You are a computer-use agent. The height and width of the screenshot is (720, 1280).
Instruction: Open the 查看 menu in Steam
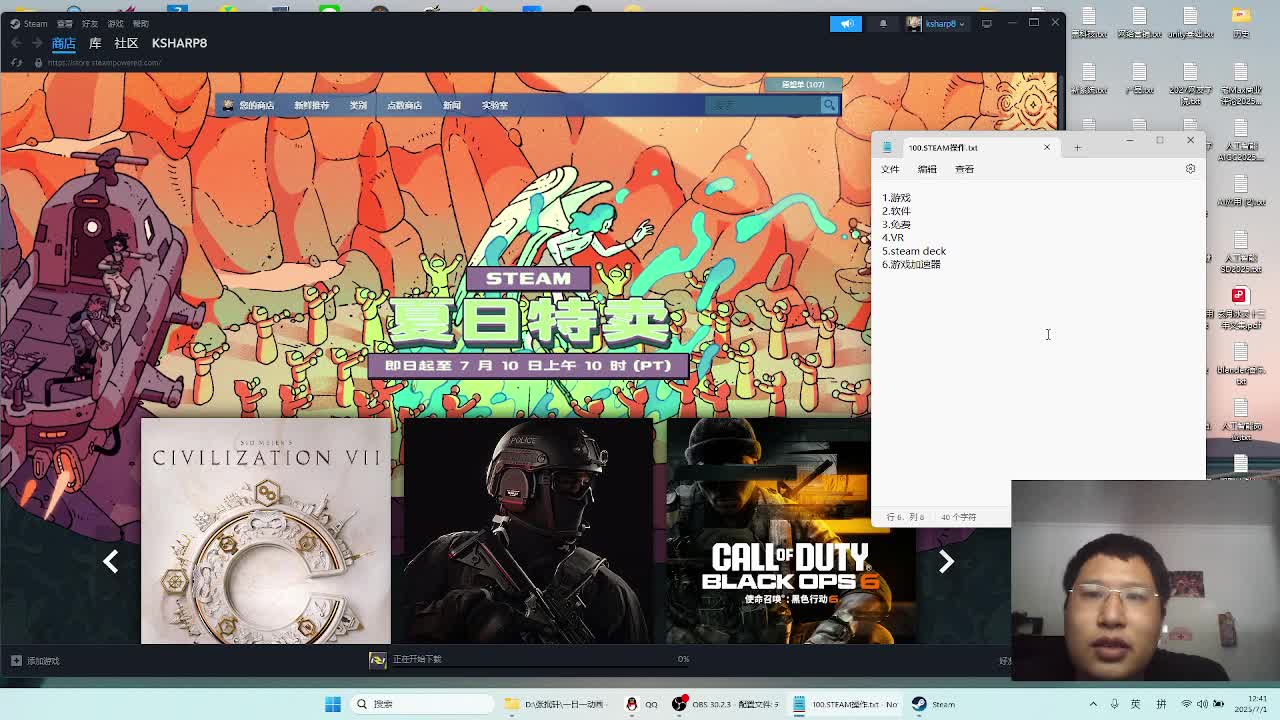coord(65,23)
